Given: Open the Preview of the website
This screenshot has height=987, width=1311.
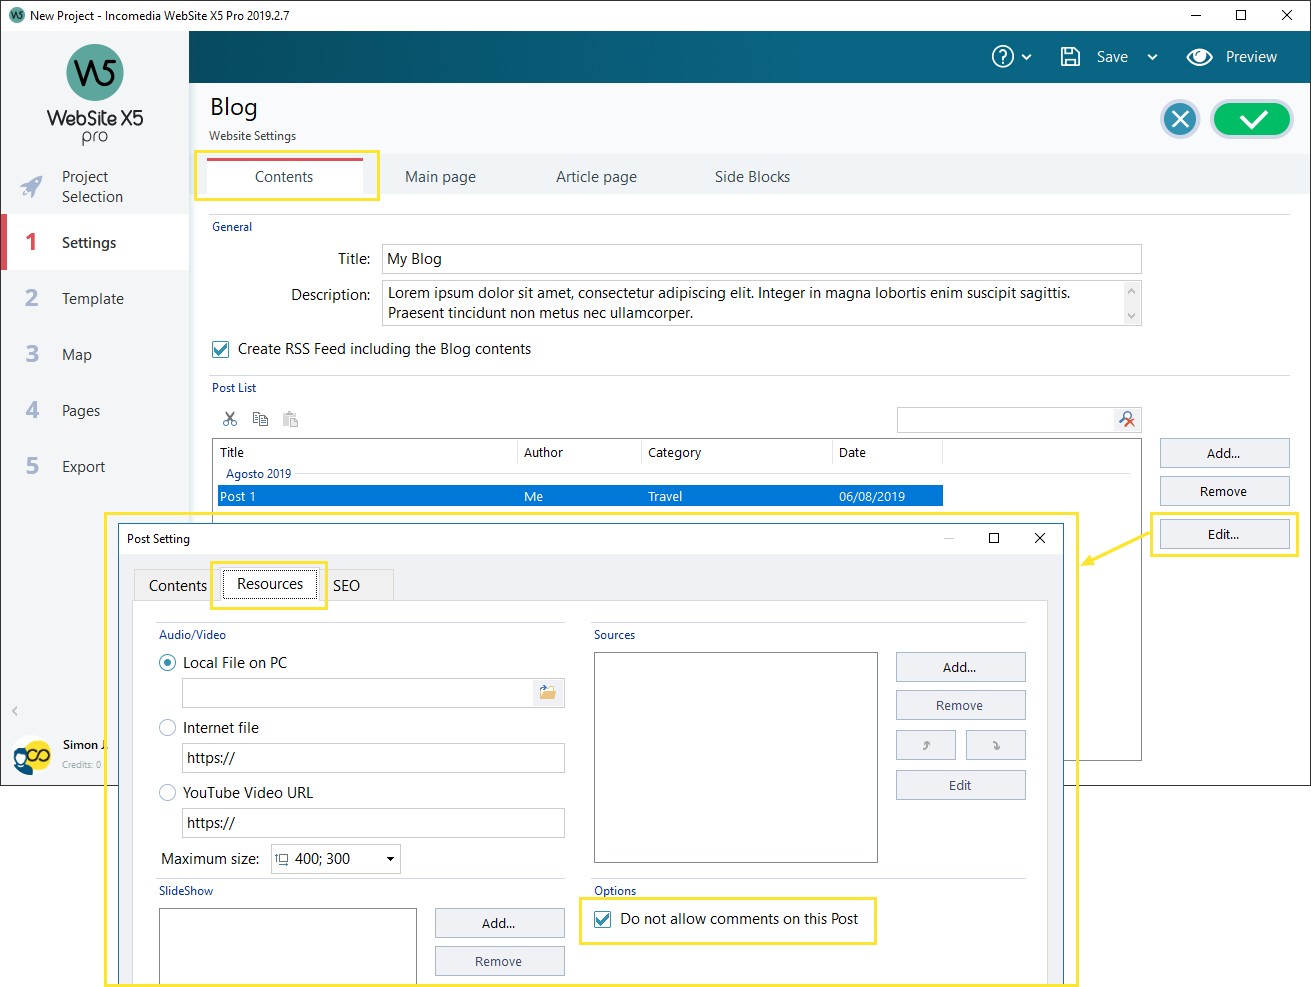Looking at the screenshot, I should click(1233, 56).
